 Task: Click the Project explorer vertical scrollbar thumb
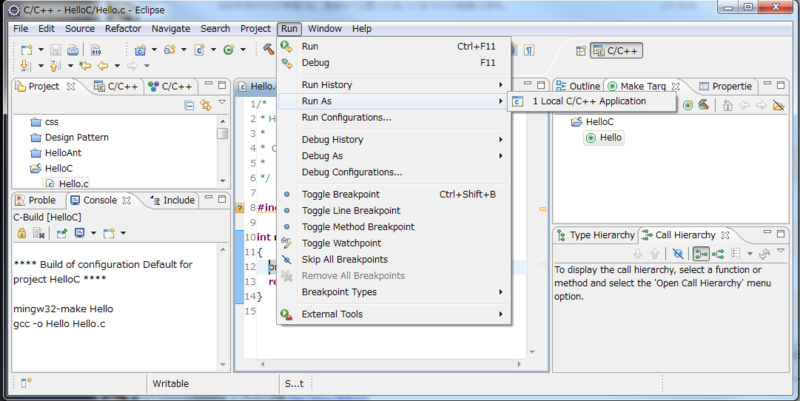(222, 134)
